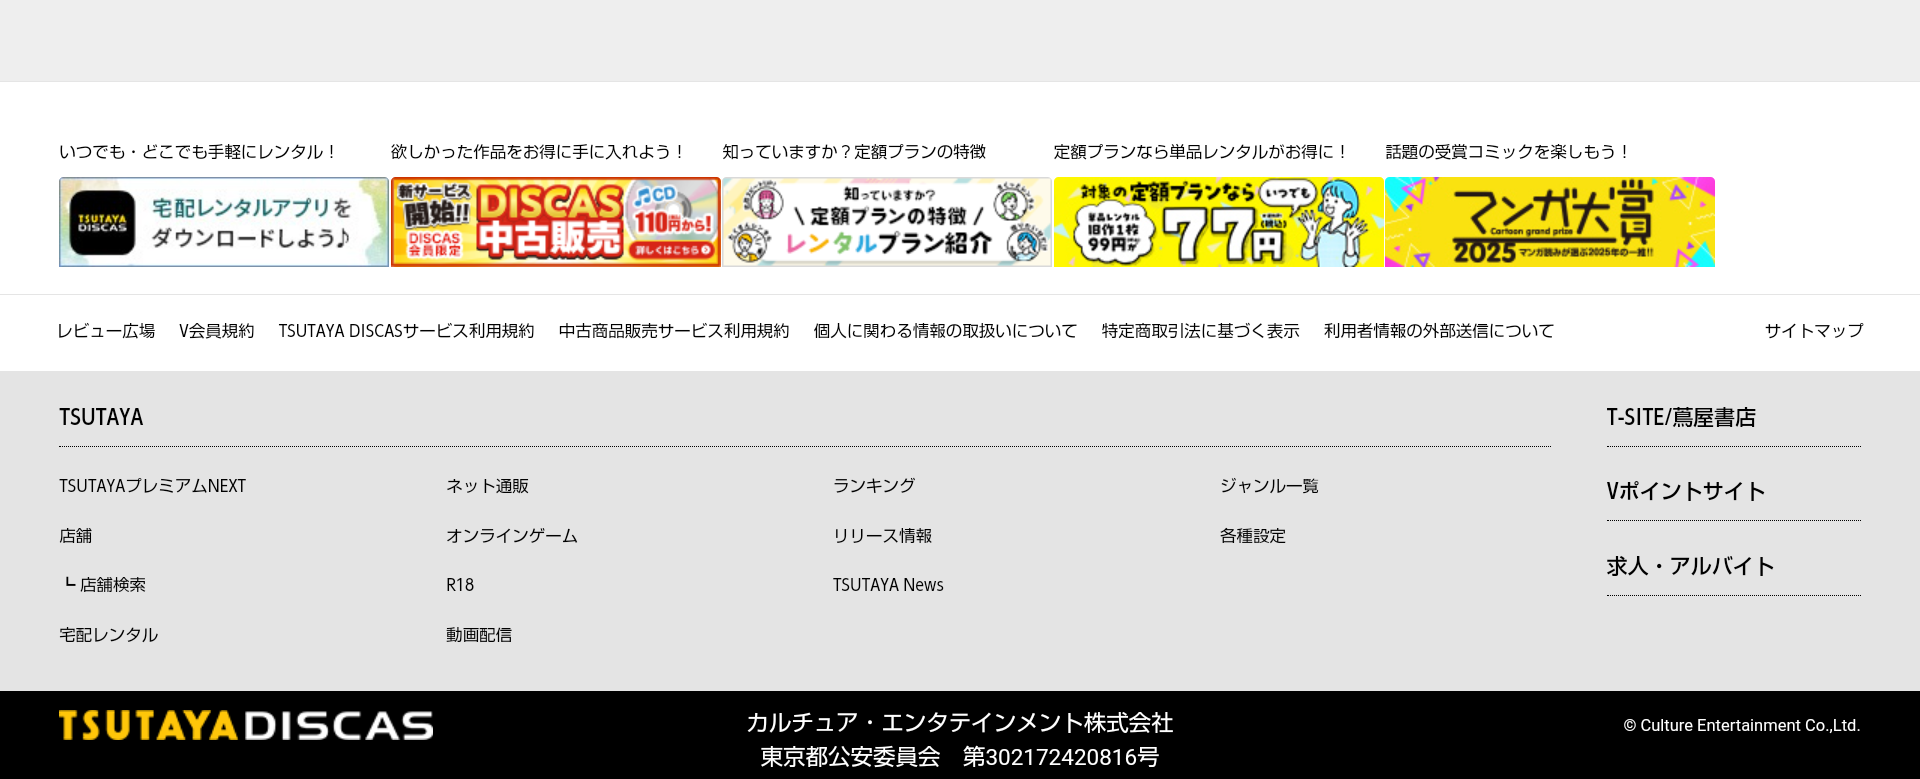Click the 求人・アルバイト link
1920x779 pixels.
coord(1690,567)
